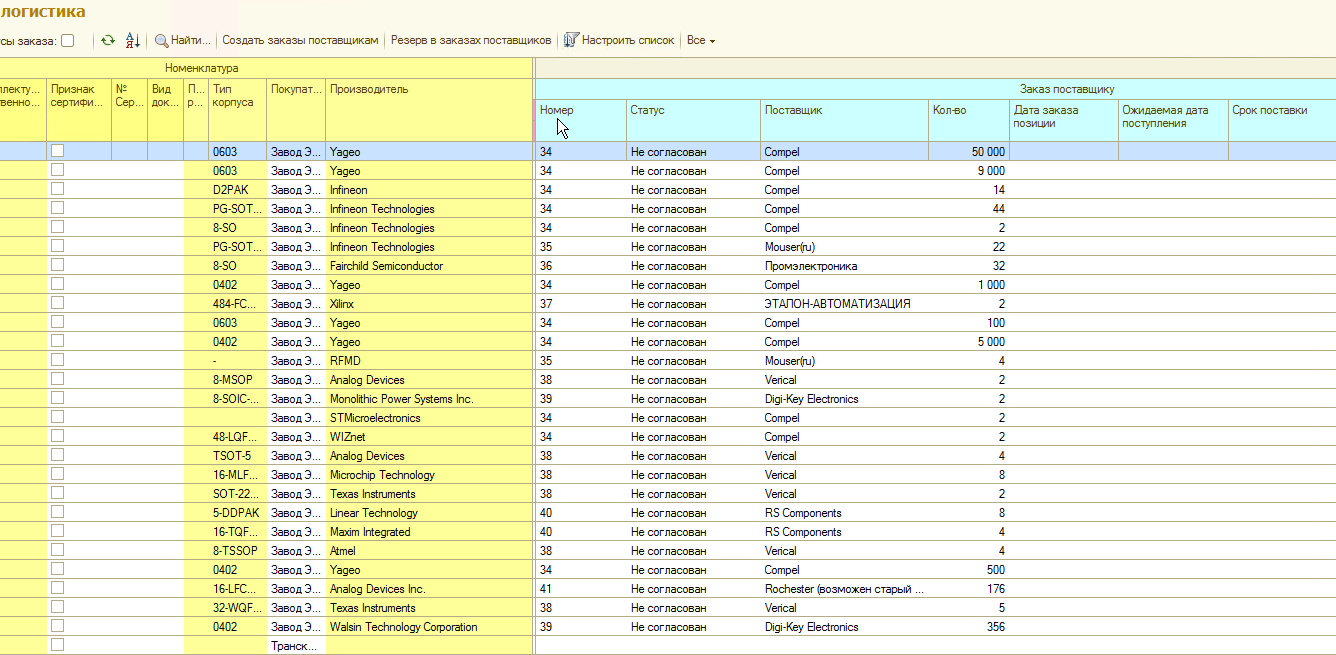The height and width of the screenshot is (655, 1336).
Task: Click the green refresh list icon
Action: [108, 41]
